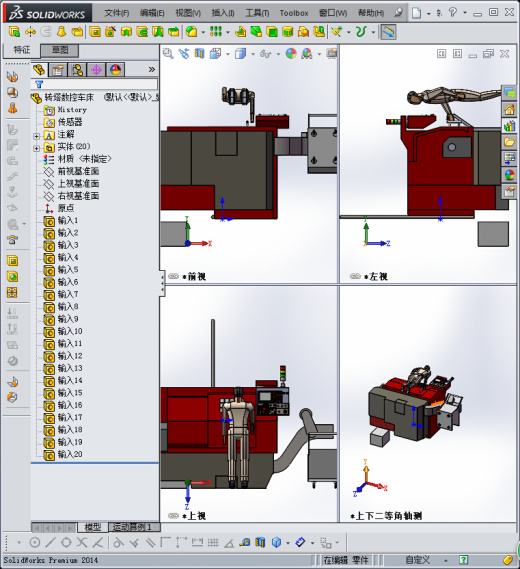Click the Zoom to Area magnifier icon

coord(168,54)
